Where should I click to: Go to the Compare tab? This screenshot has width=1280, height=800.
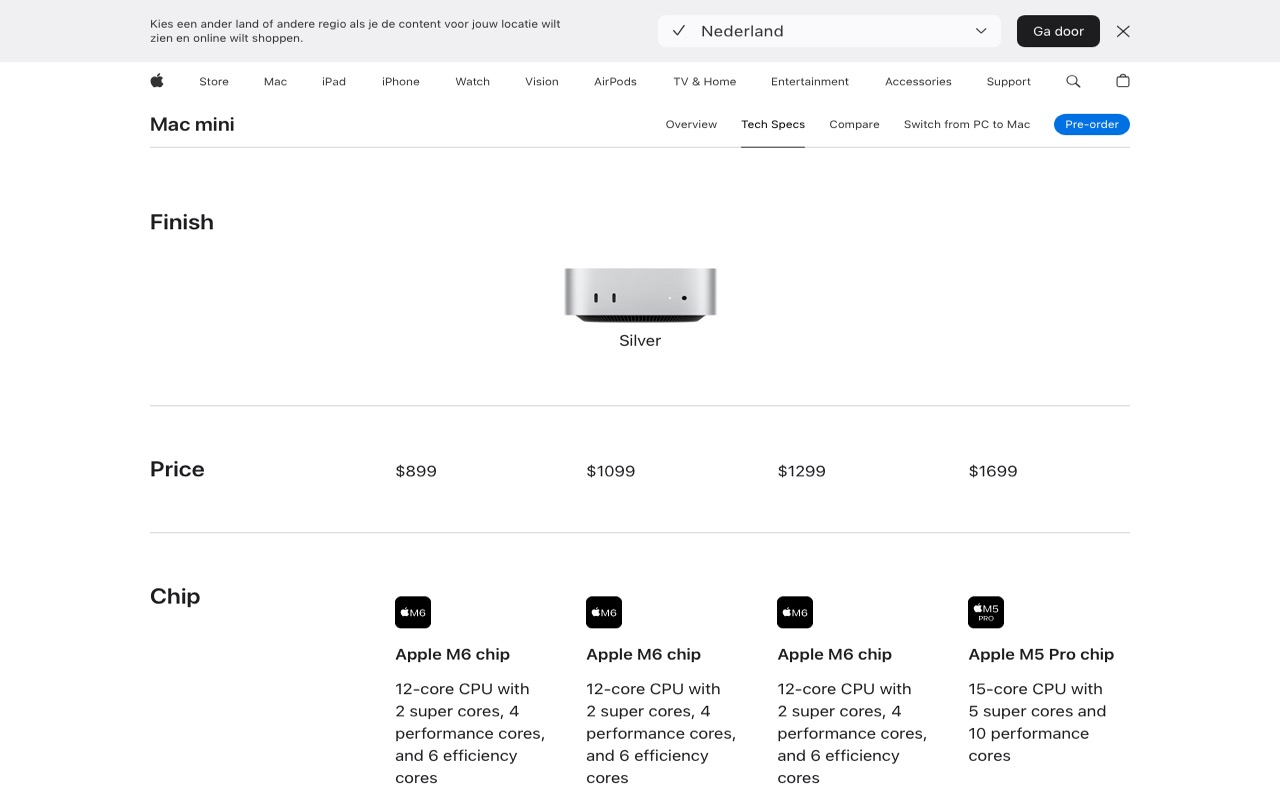coord(854,124)
